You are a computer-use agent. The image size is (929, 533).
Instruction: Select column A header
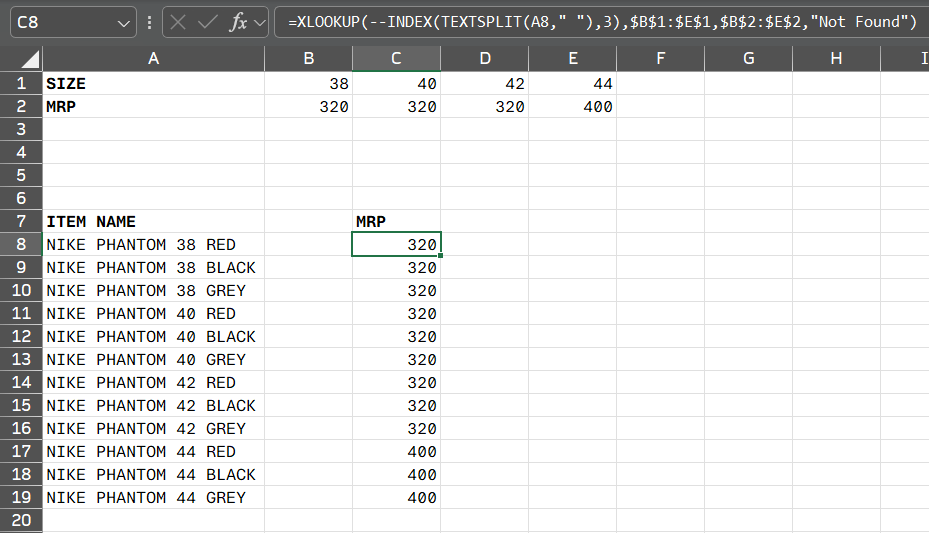(153, 59)
